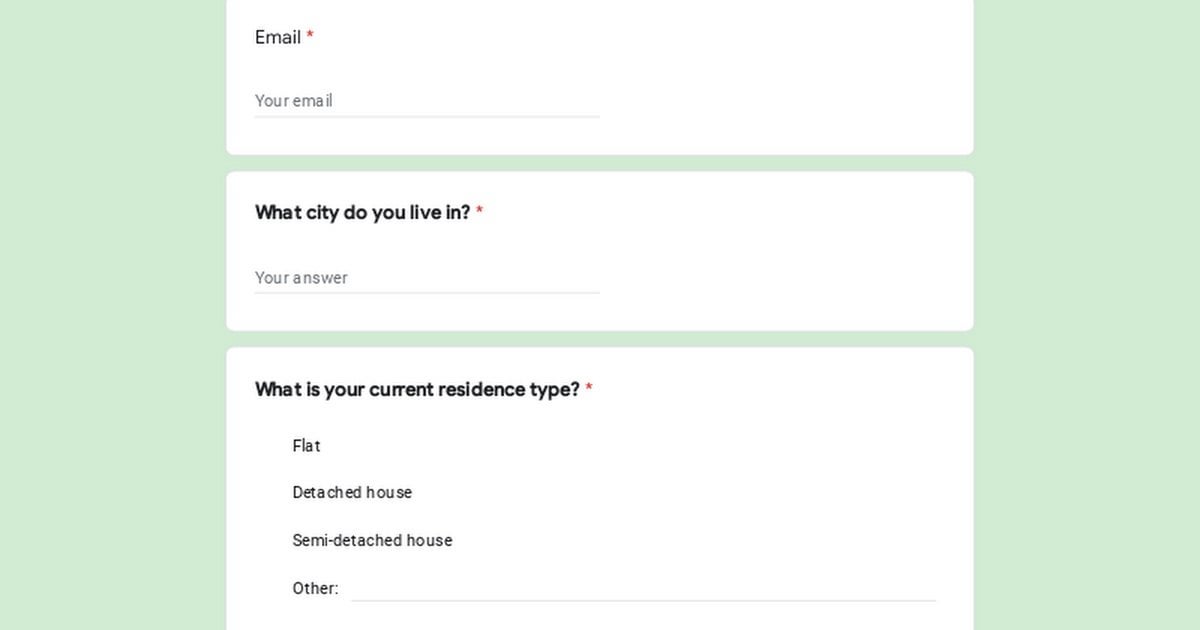Click blank area right of the "Flat" option

pyautogui.click(x=640, y=446)
